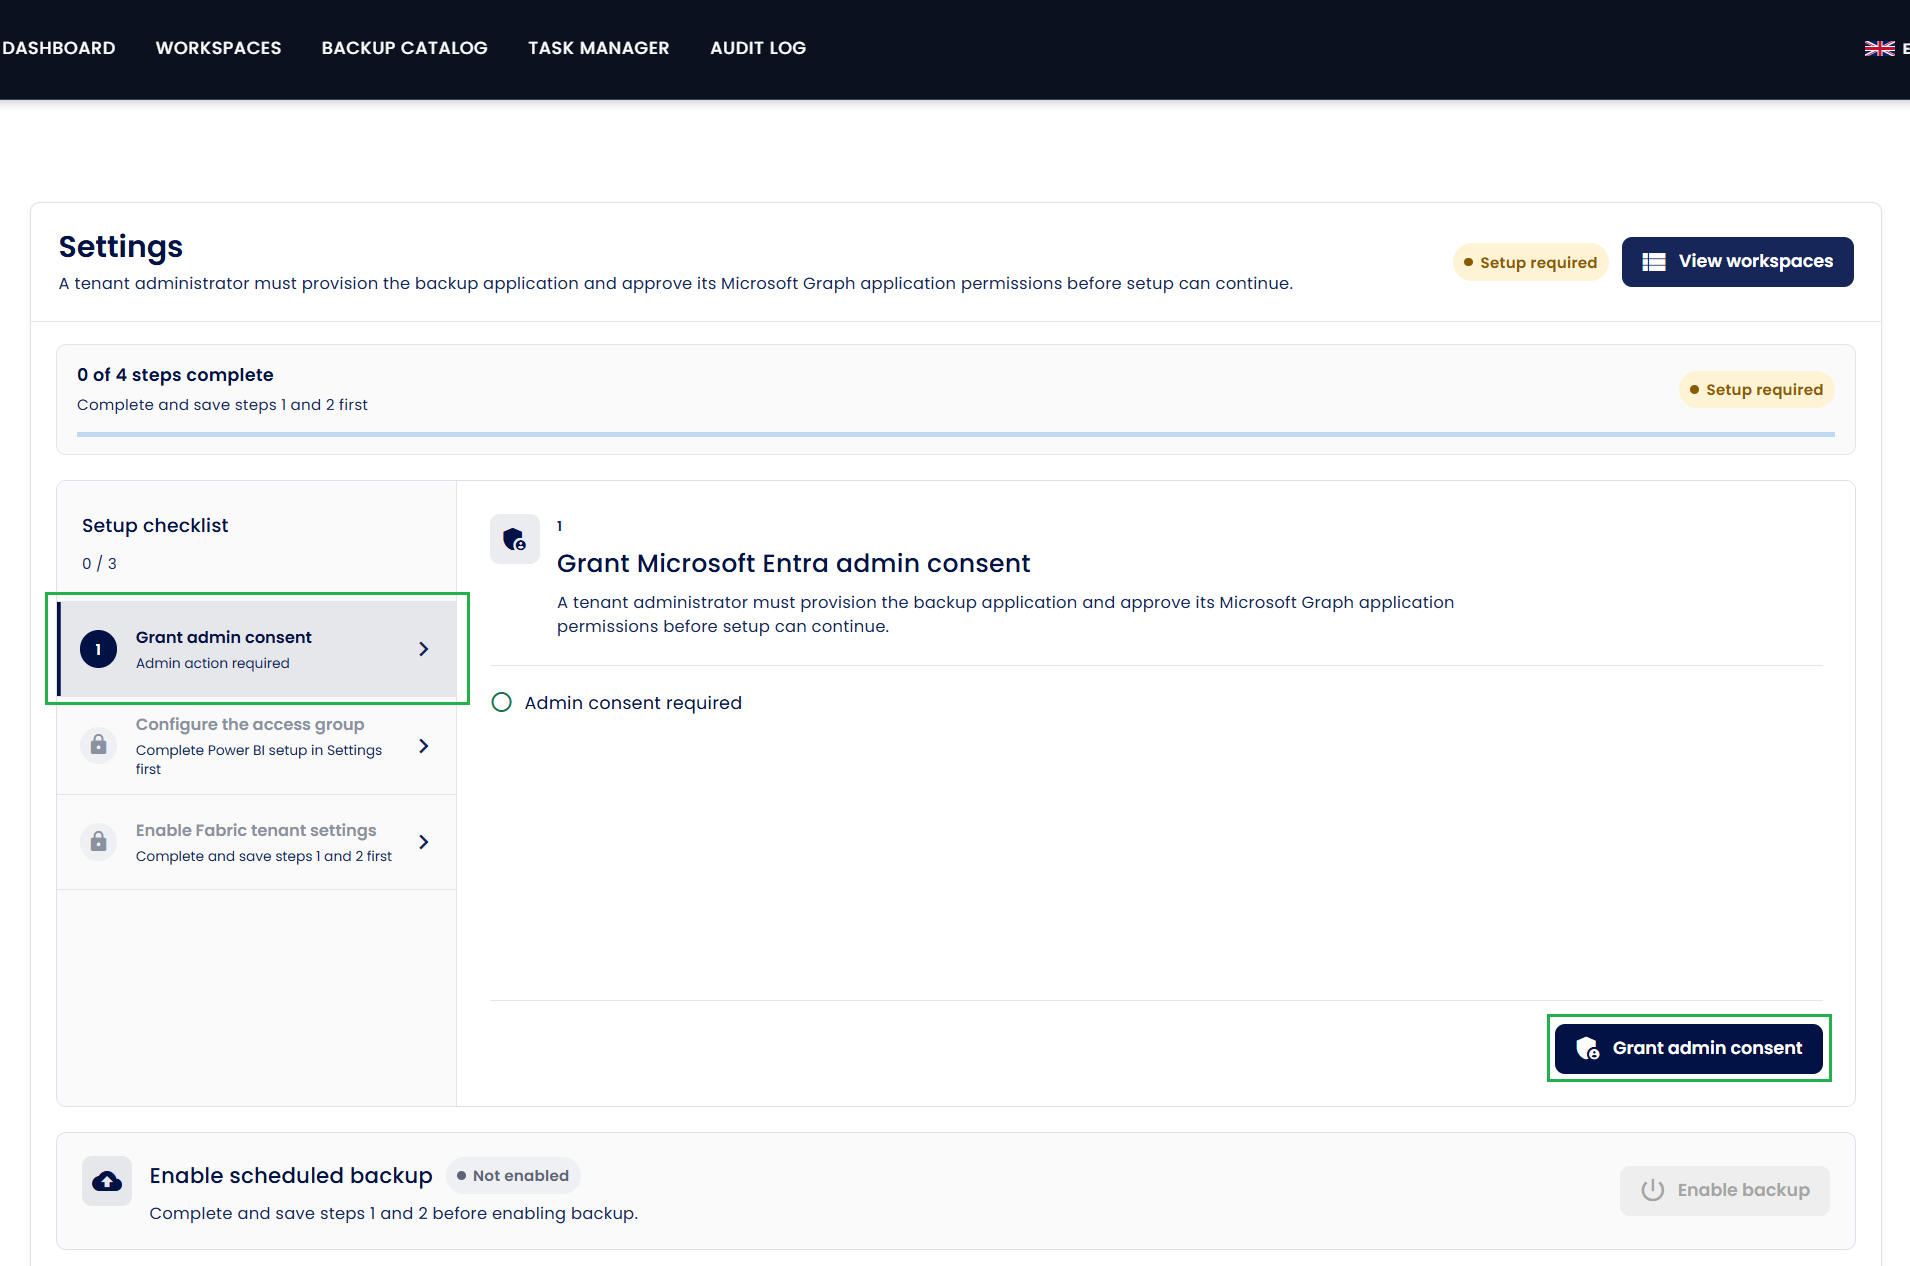This screenshot has width=1910, height=1266.
Task: Expand Grant admin consent step chevron
Action: (x=424, y=649)
